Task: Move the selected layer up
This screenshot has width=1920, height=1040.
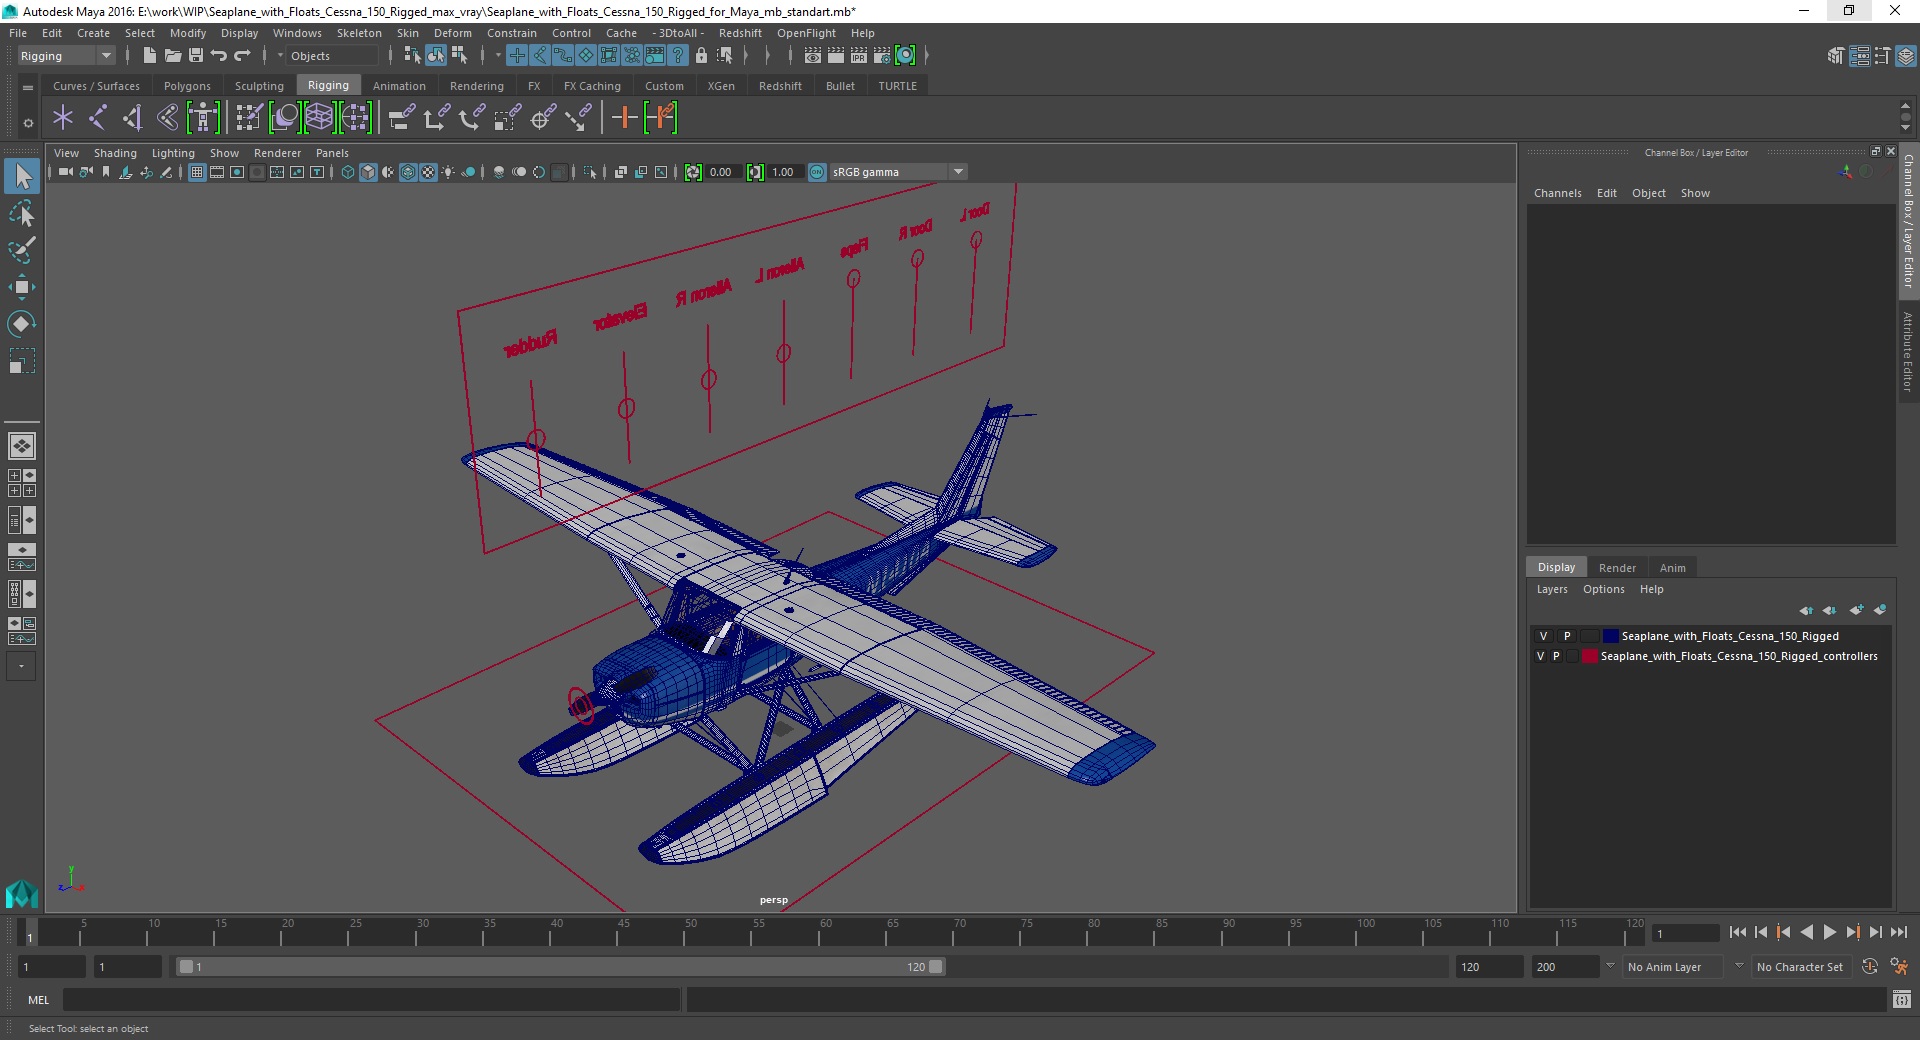Action: coord(1806,610)
